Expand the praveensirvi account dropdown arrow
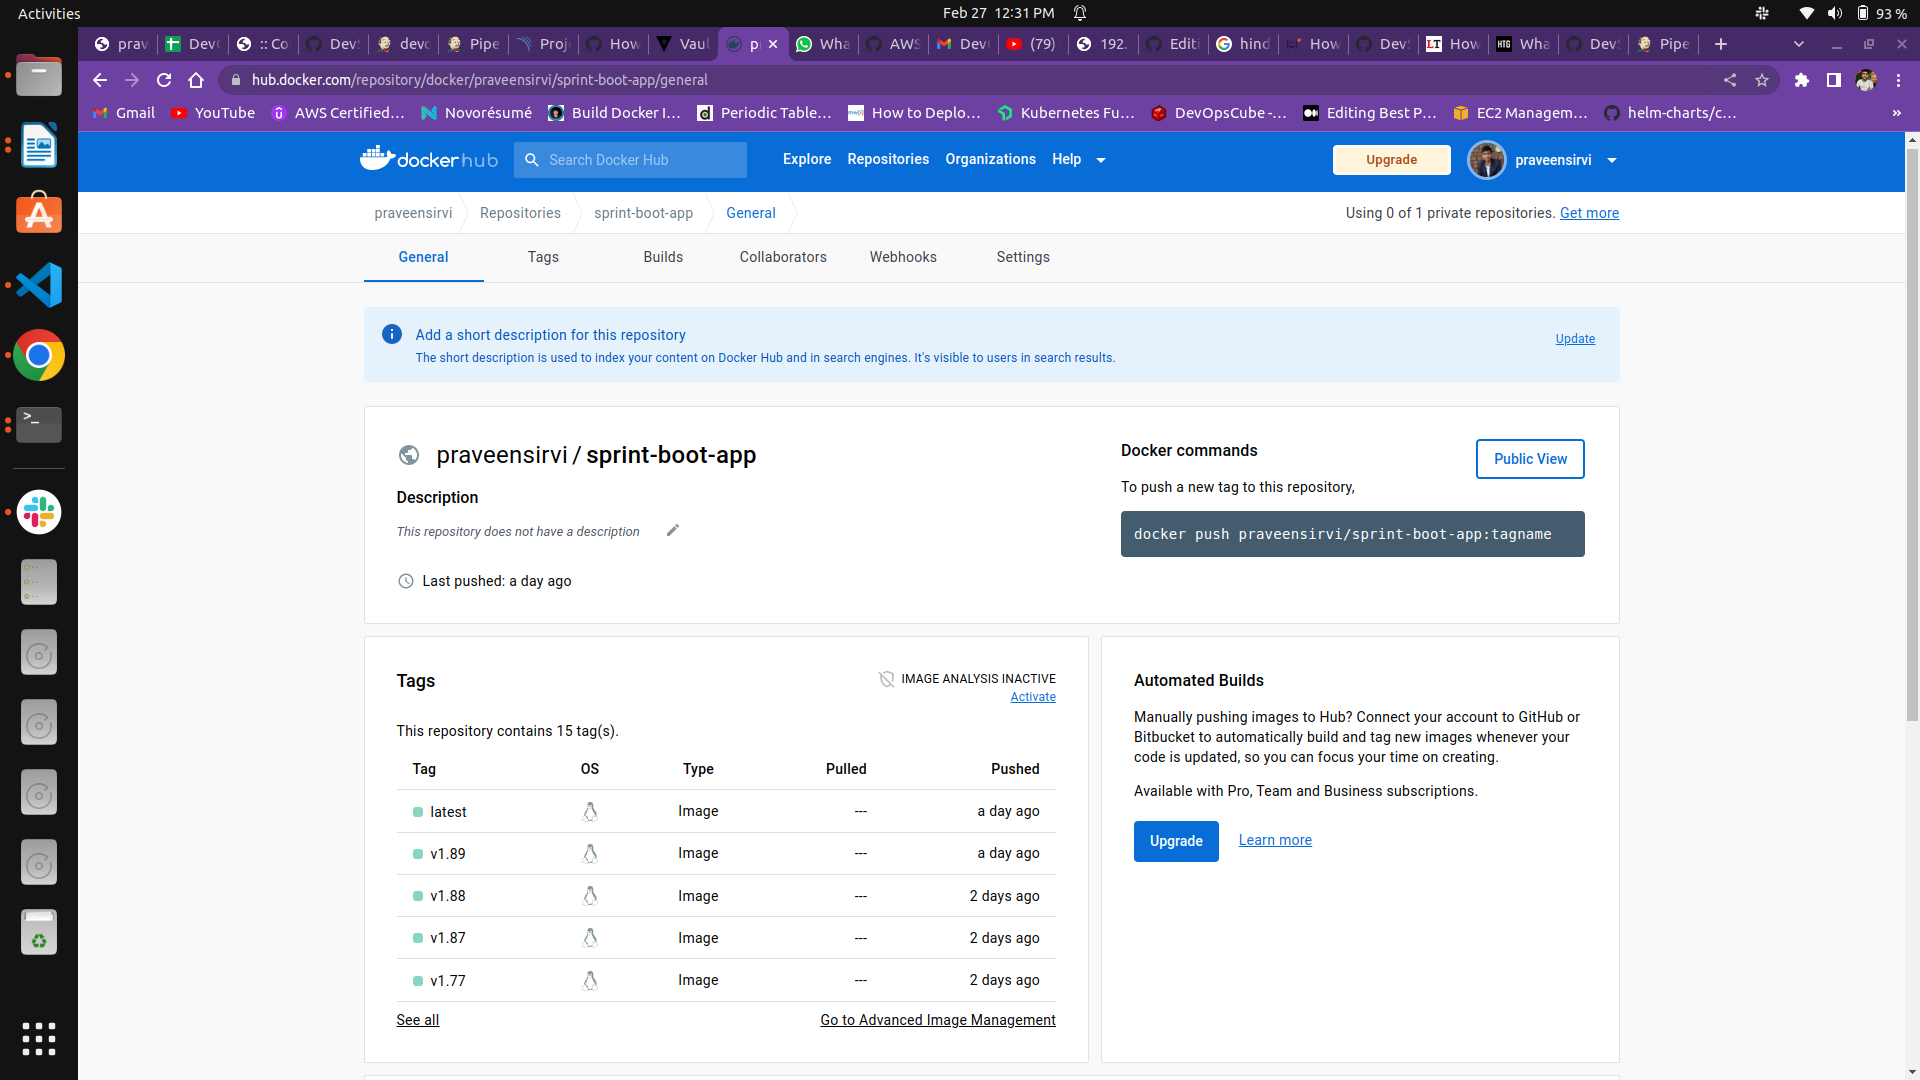The height and width of the screenshot is (1080, 1920). (1612, 160)
